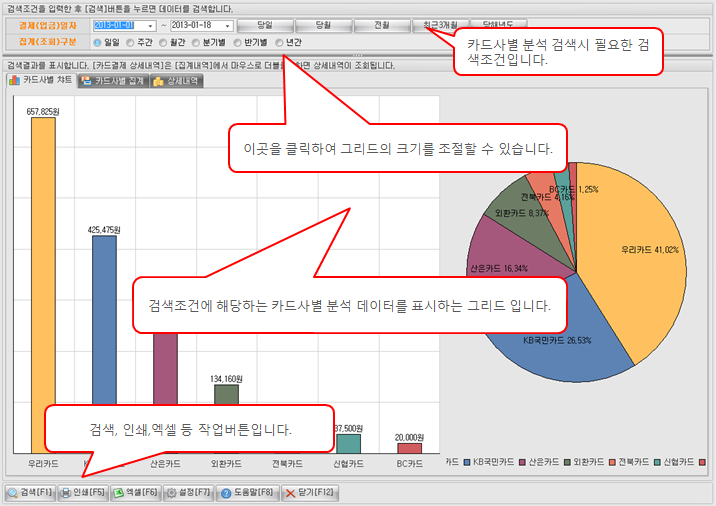Viewport: 716px width, 506px height.
Task: Click the BC카드 20,000원 red bar
Action: 410,448
